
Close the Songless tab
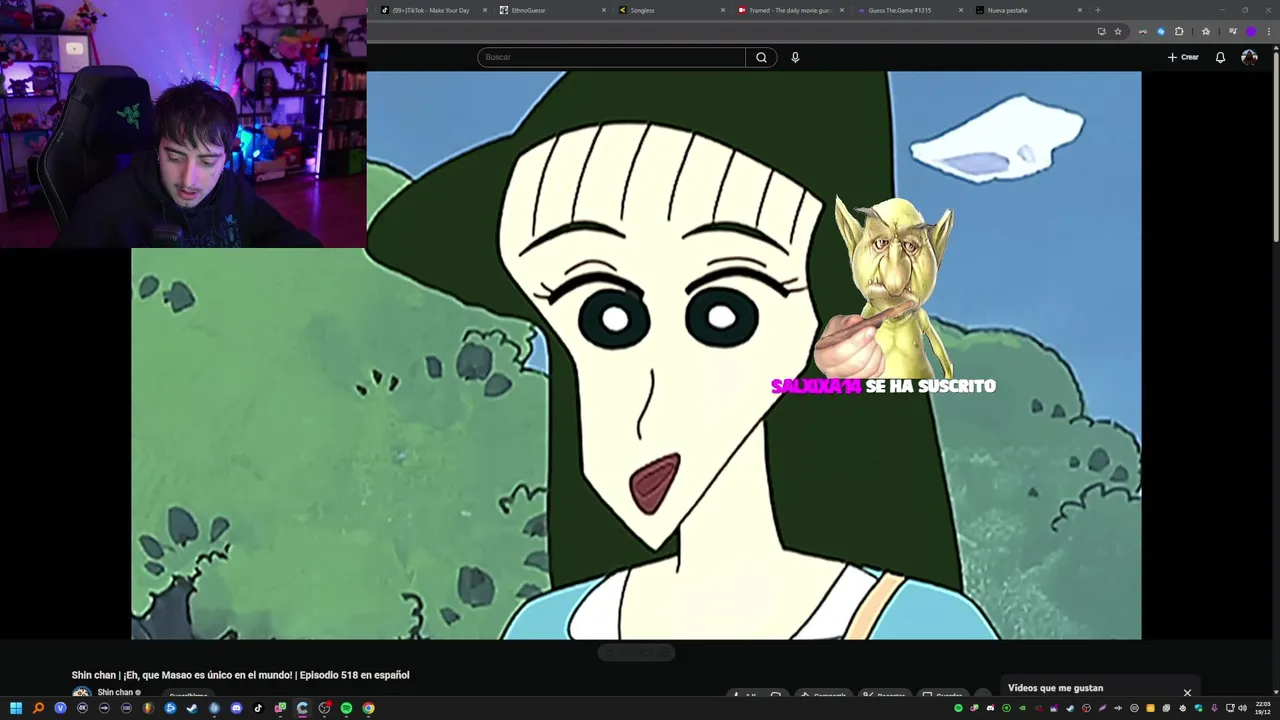tap(723, 10)
